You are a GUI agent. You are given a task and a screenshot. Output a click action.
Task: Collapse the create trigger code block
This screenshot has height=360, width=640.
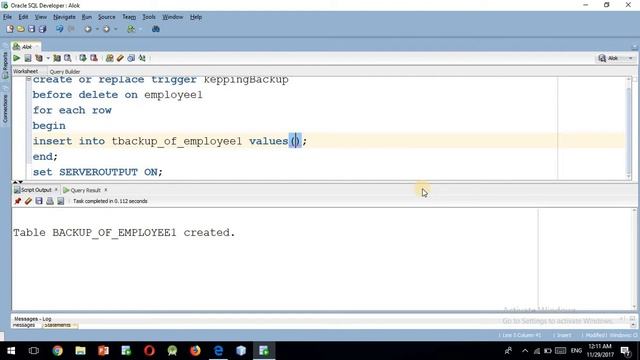click(x=29, y=79)
